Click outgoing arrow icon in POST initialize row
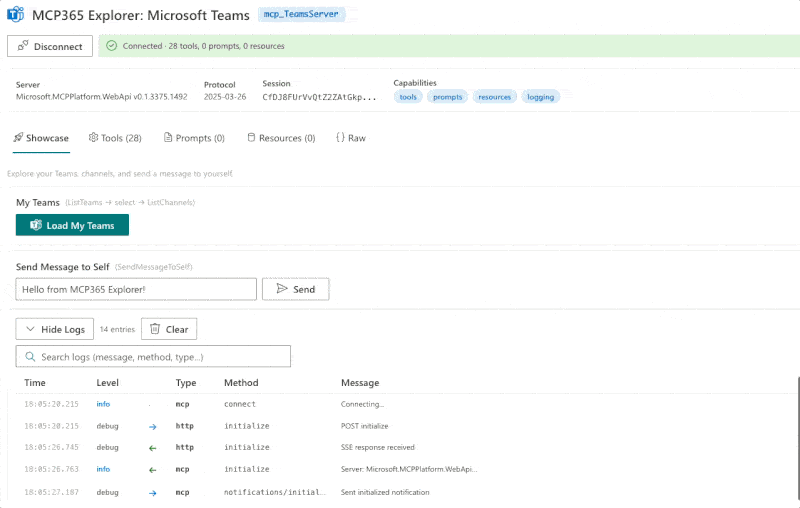The image size is (800, 508). pos(153,427)
